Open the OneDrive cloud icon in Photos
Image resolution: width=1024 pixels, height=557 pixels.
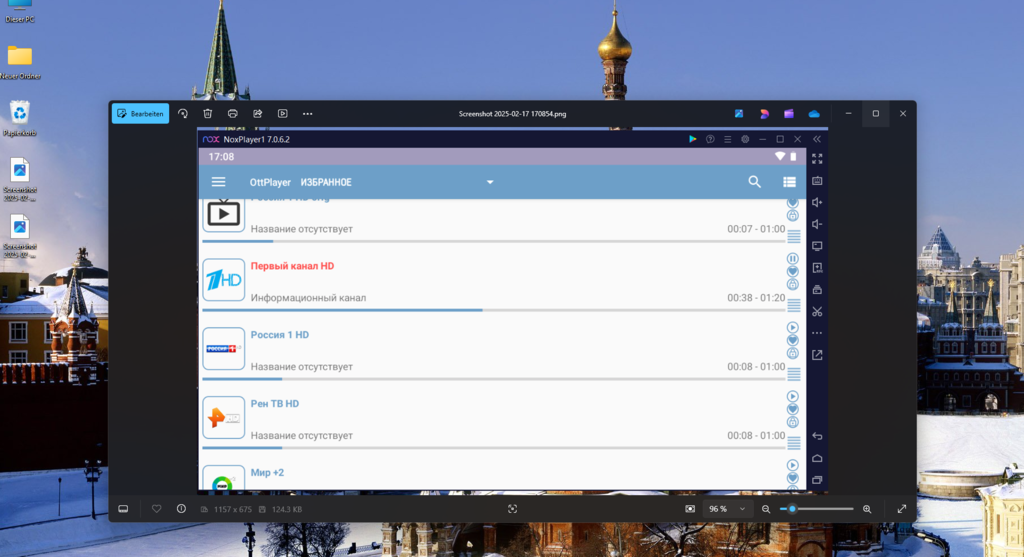coord(814,114)
